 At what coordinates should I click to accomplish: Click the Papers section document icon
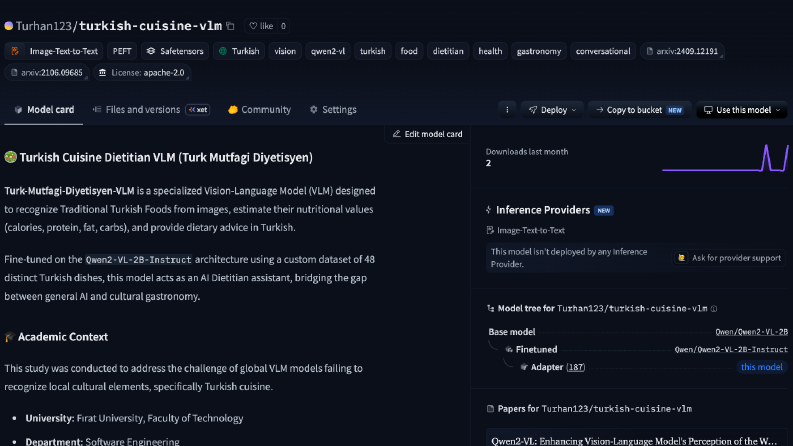point(490,409)
